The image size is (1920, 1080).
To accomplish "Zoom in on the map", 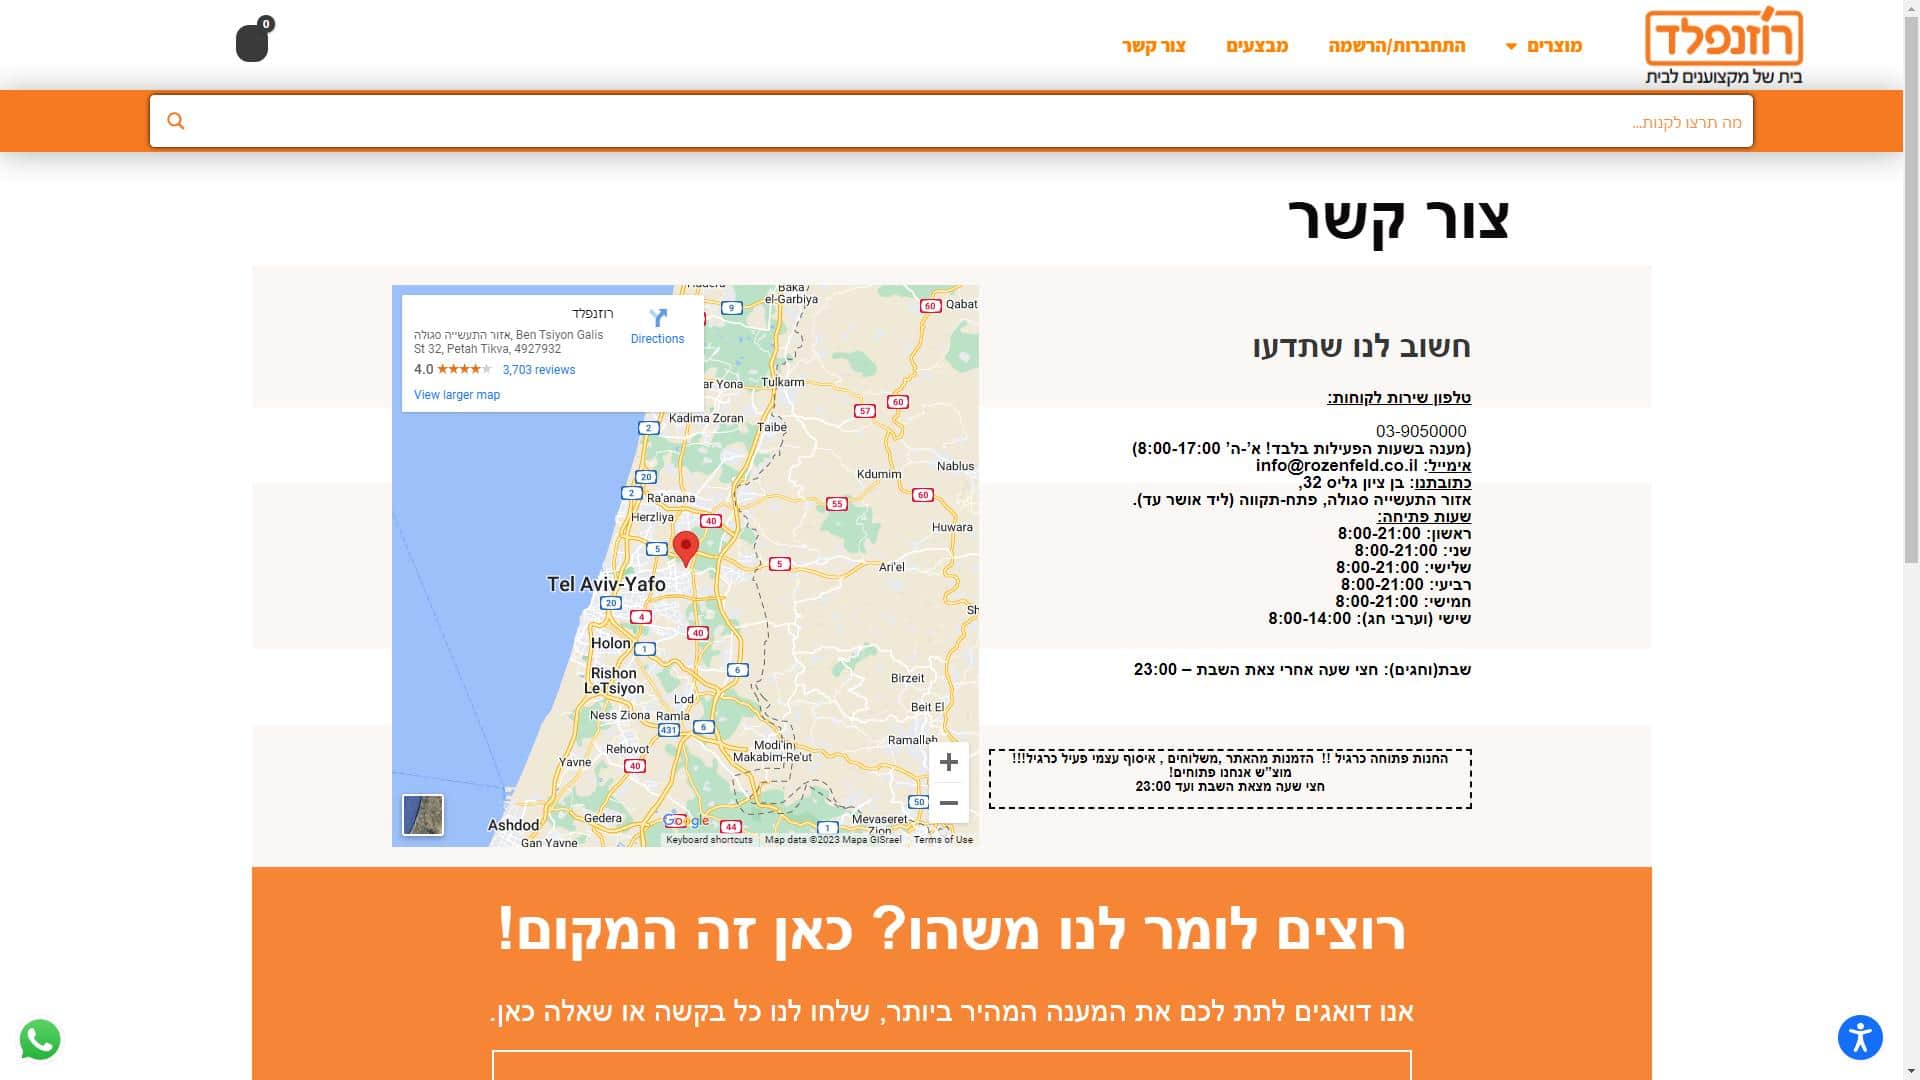I will coord(948,762).
